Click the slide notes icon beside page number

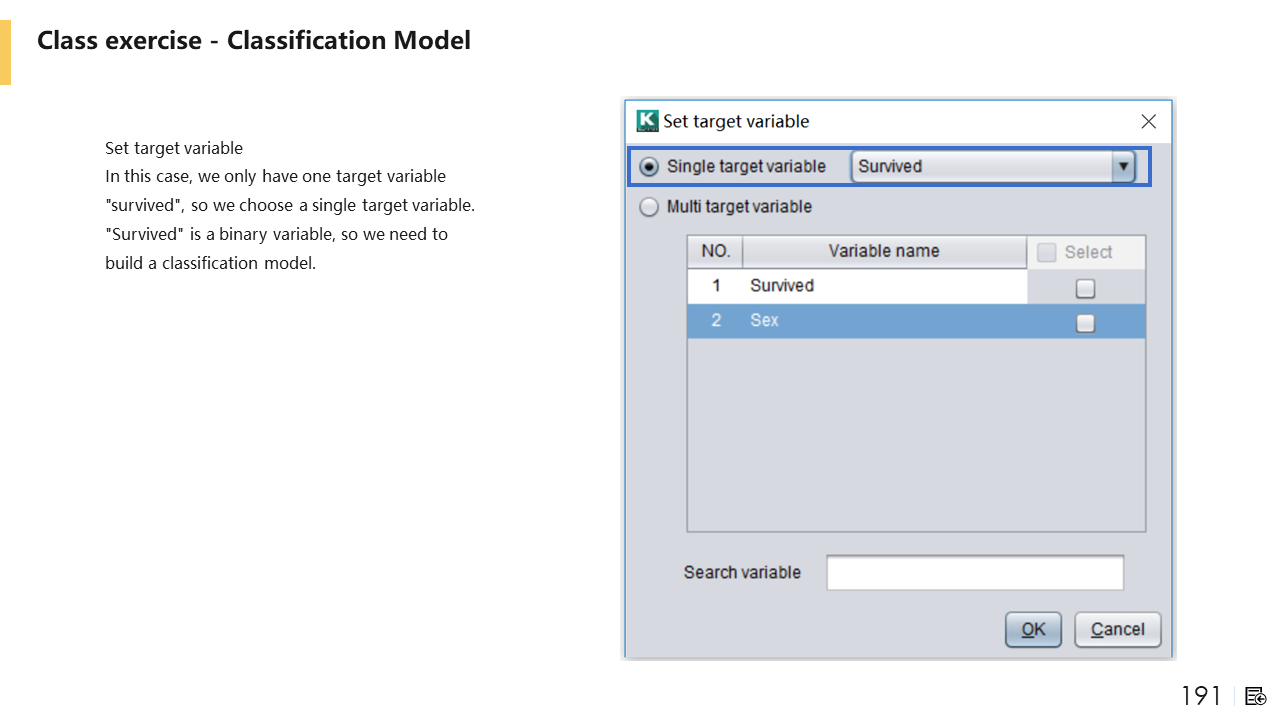[x=1256, y=696]
